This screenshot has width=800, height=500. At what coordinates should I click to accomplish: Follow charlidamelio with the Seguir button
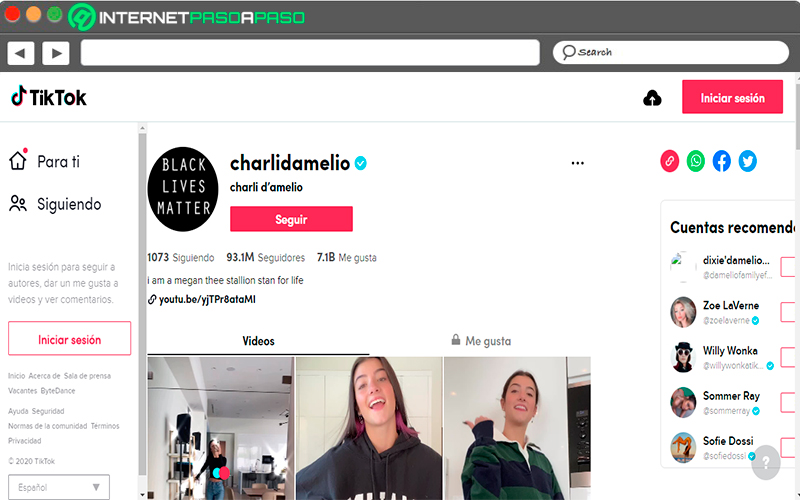[x=291, y=219]
